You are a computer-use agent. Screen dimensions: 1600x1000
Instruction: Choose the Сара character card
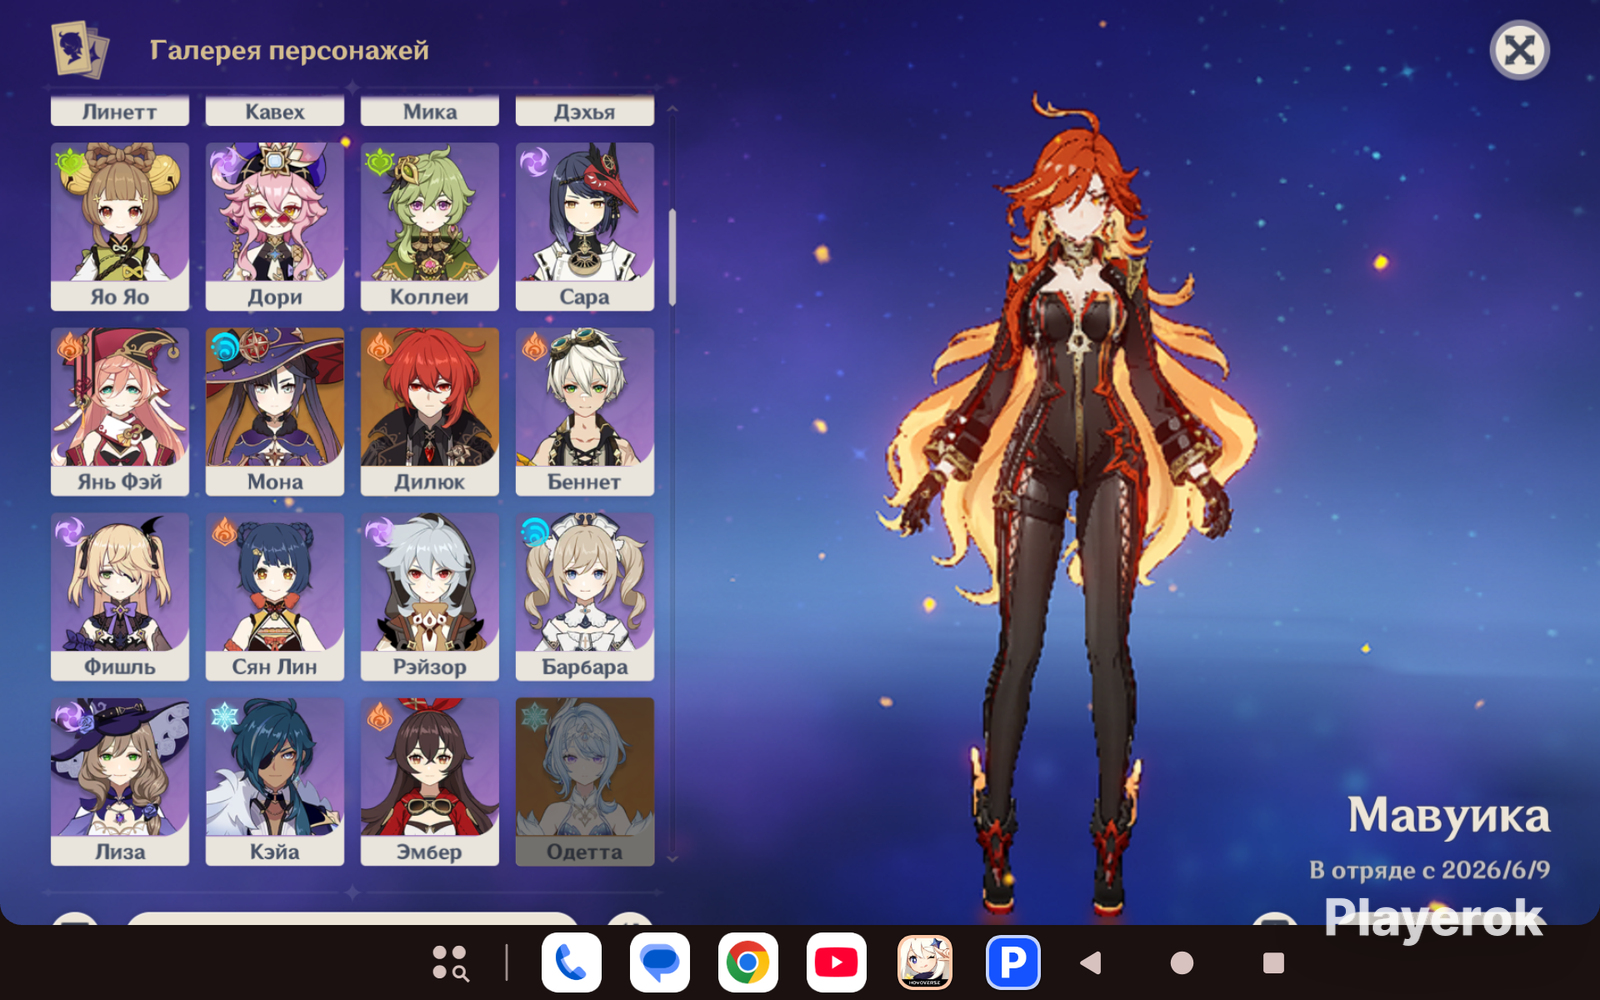click(x=585, y=227)
